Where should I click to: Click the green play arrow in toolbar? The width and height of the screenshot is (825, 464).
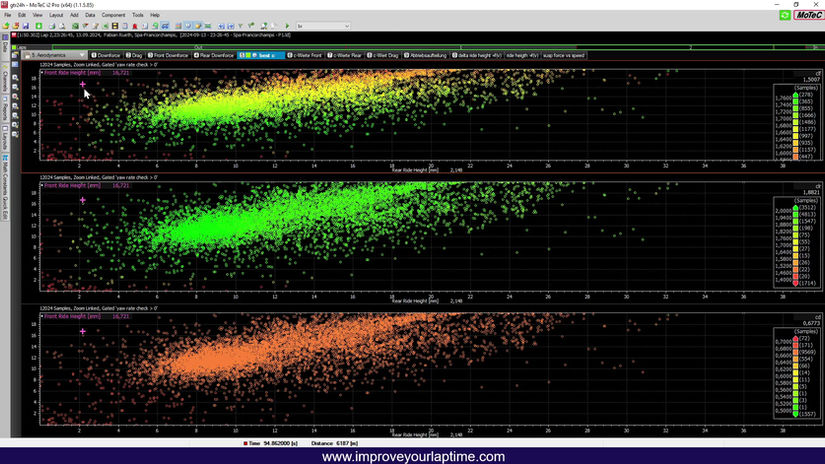pyautogui.click(x=287, y=25)
